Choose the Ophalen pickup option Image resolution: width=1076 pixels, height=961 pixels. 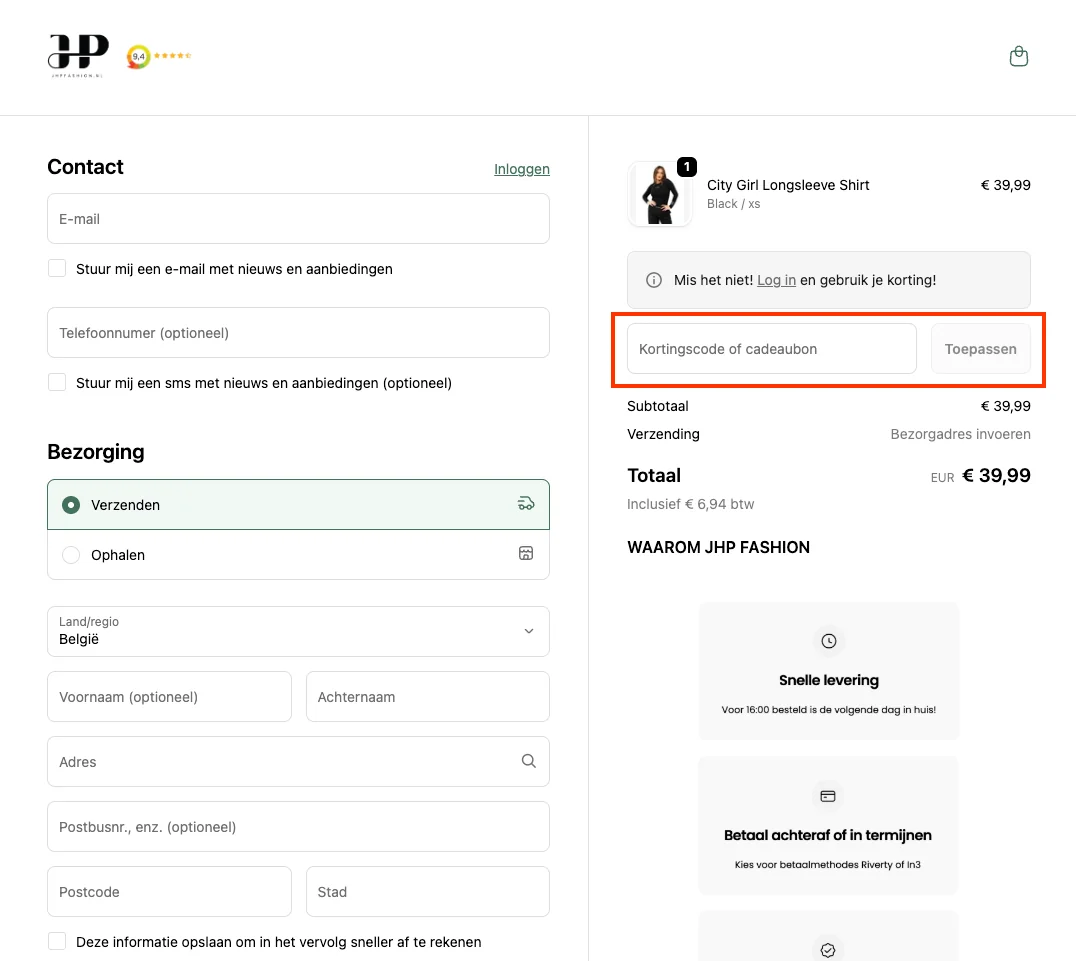point(72,555)
